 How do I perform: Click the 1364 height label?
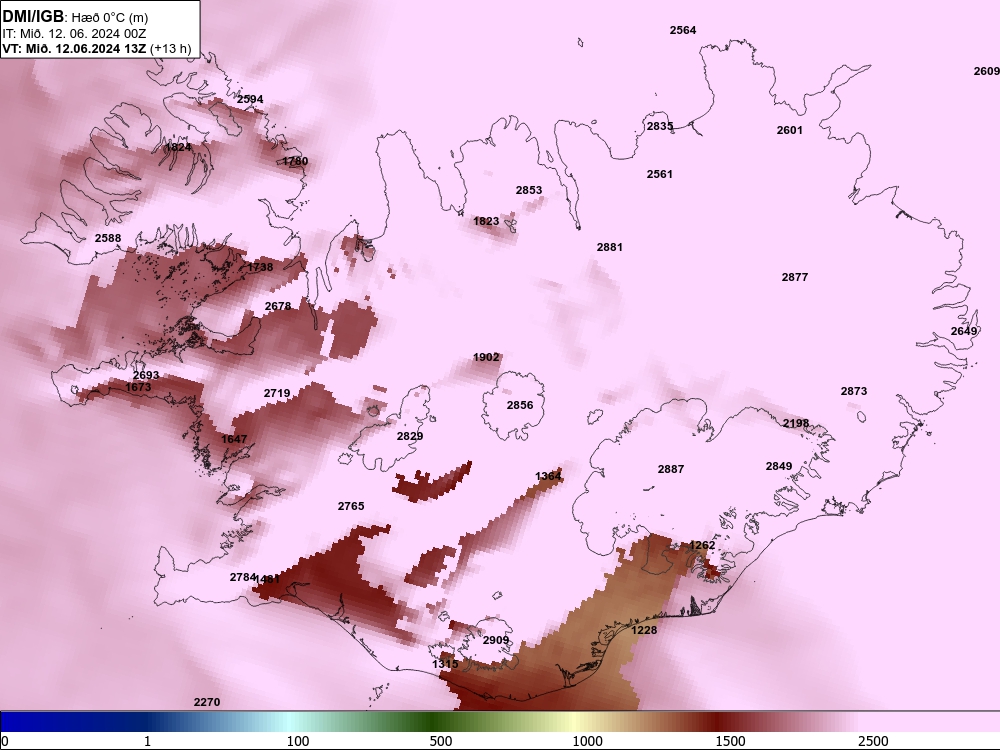click(x=548, y=476)
